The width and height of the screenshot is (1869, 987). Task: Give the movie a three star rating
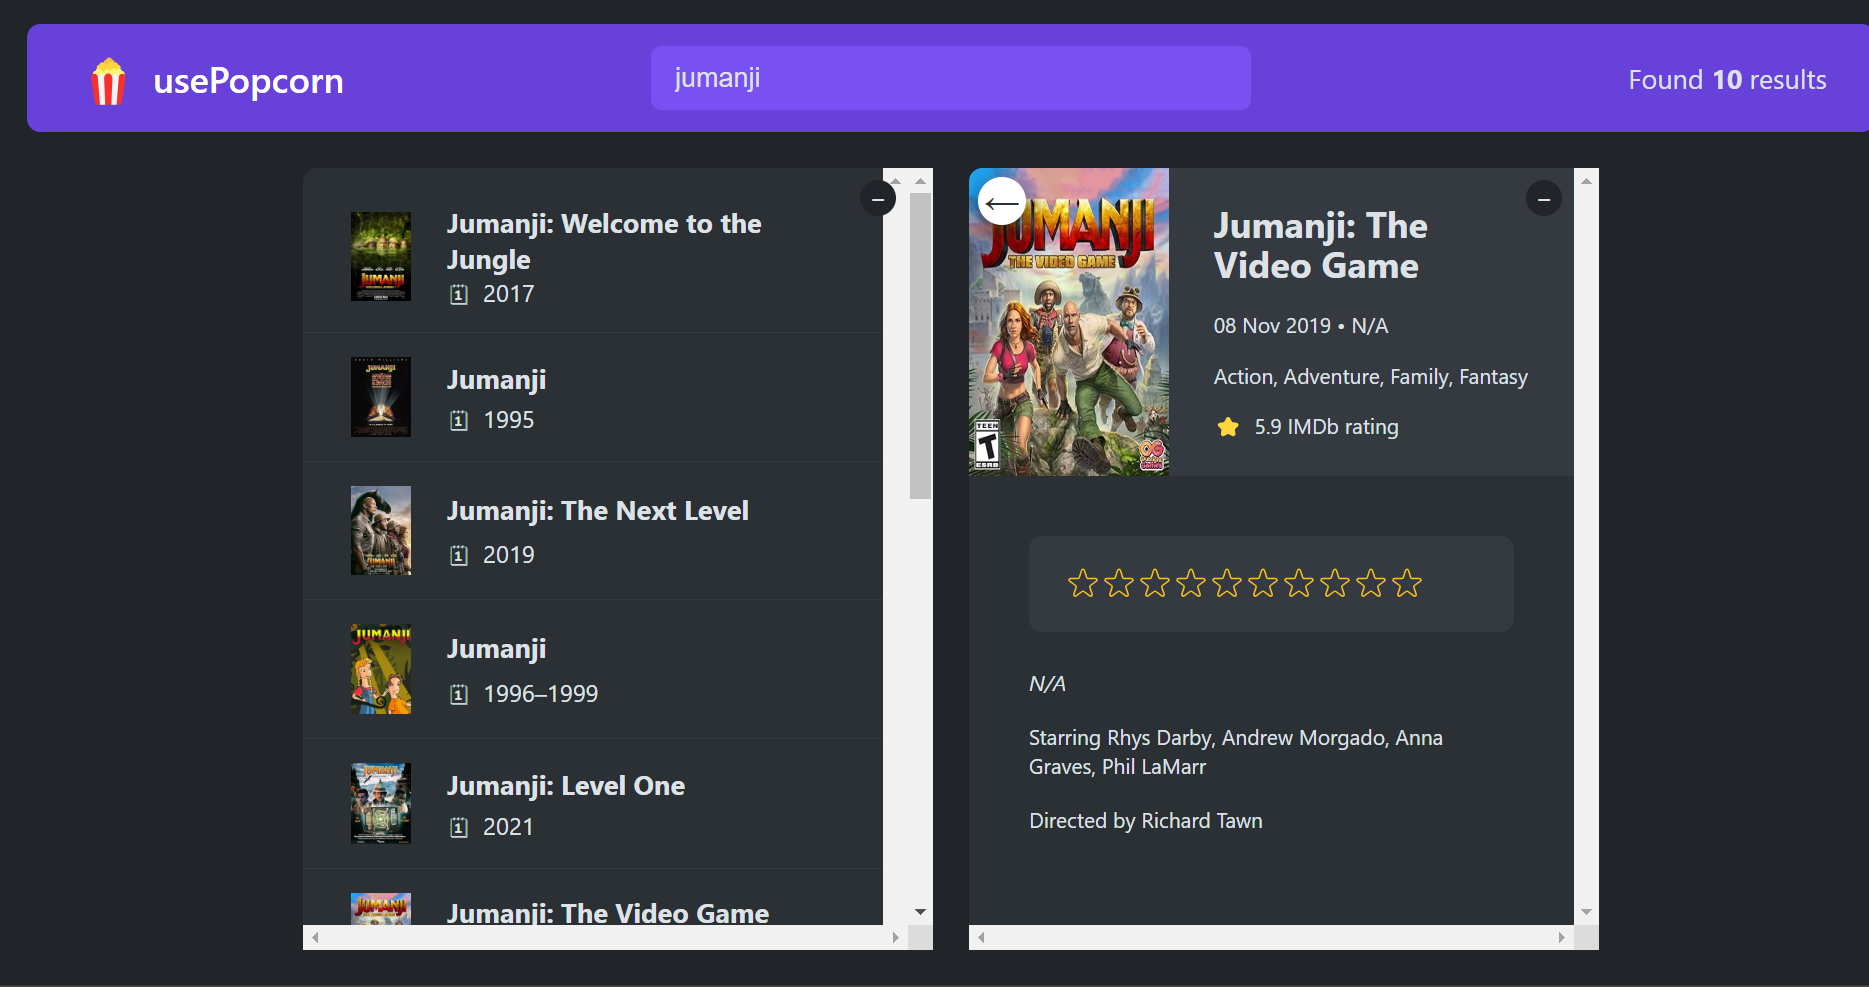tap(1154, 583)
